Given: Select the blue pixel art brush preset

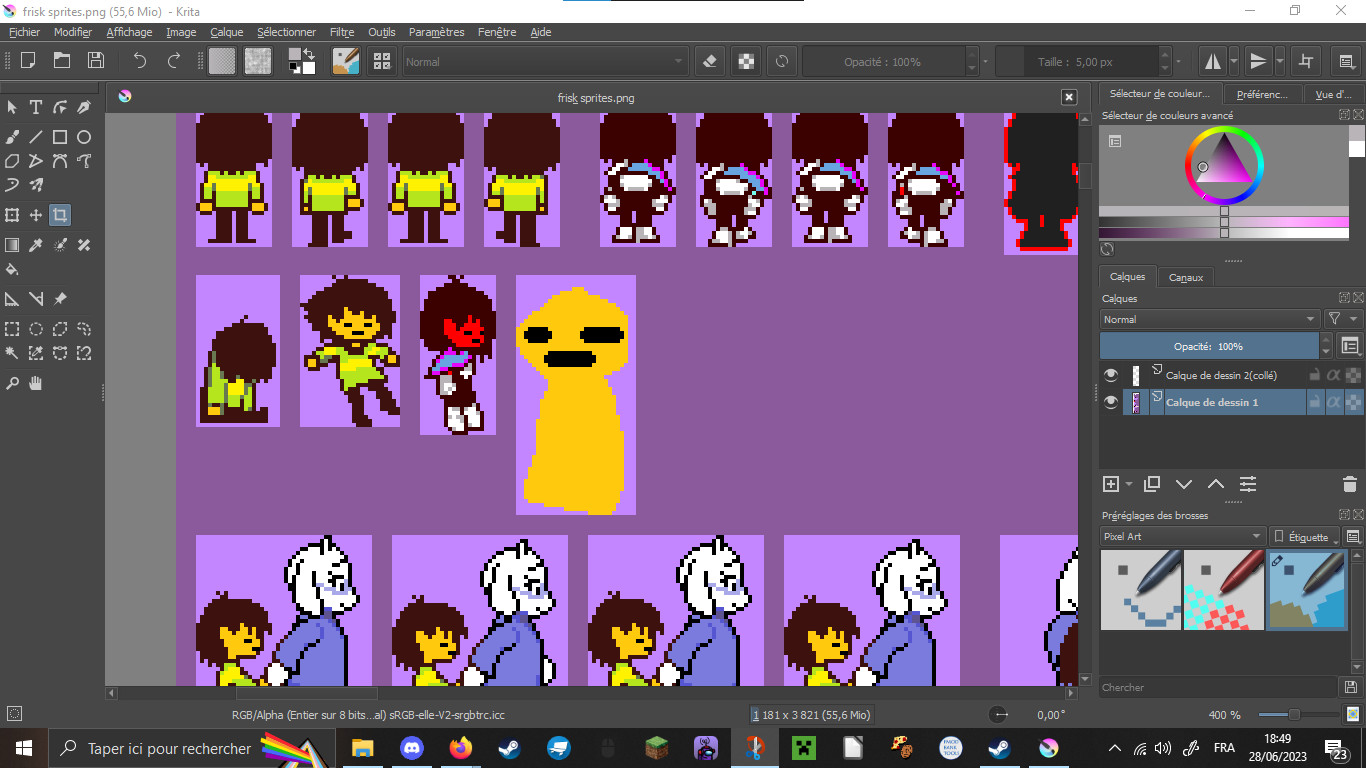Looking at the screenshot, I should click(1141, 590).
